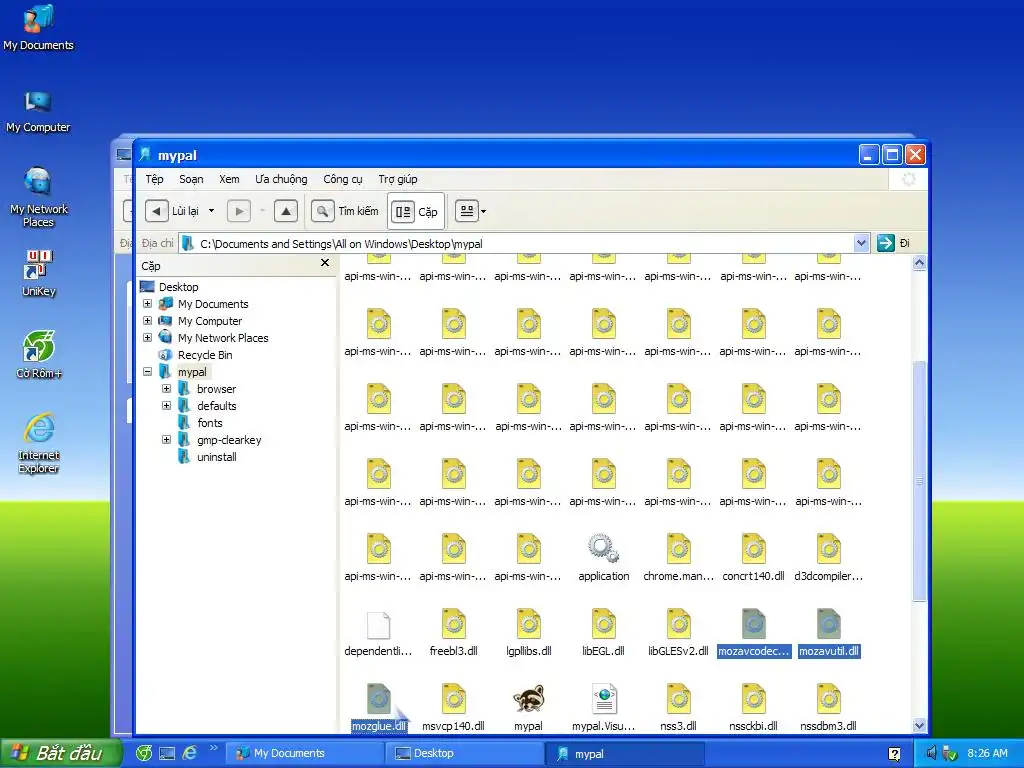Open the Tệp menu
The height and width of the screenshot is (768, 1024).
tap(154, 179)
